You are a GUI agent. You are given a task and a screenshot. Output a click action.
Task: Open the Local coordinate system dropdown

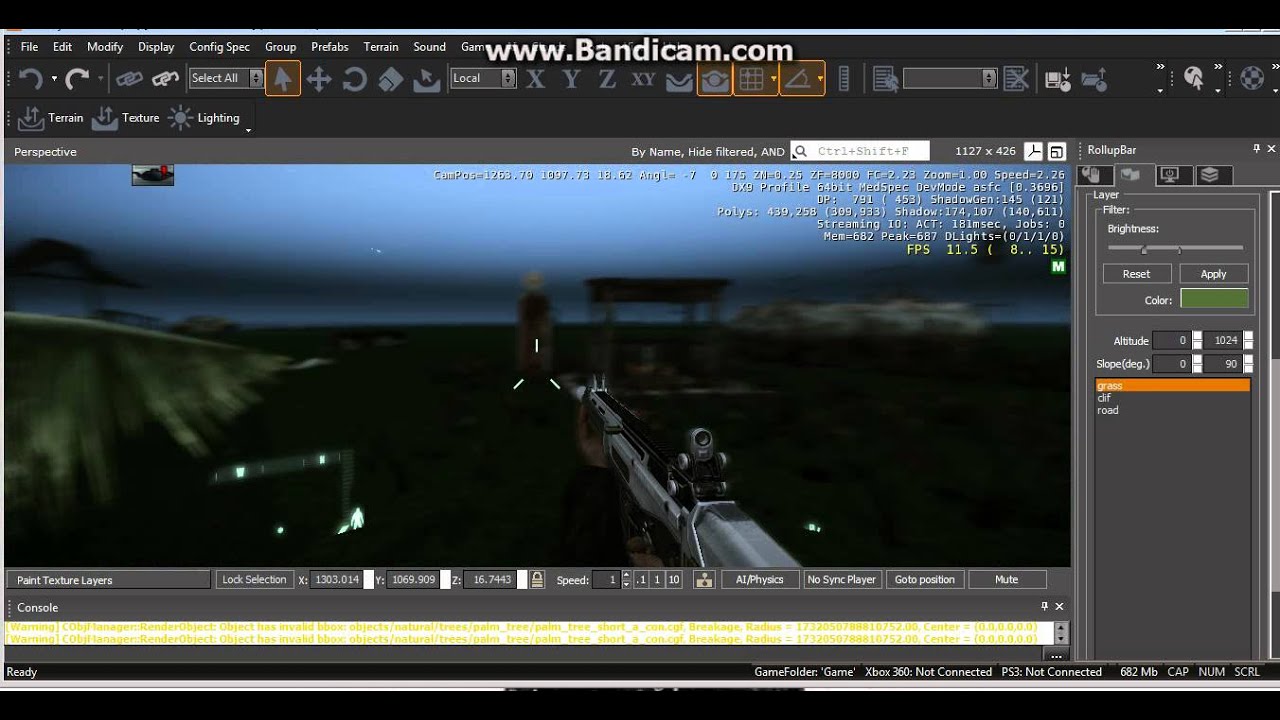482,78
